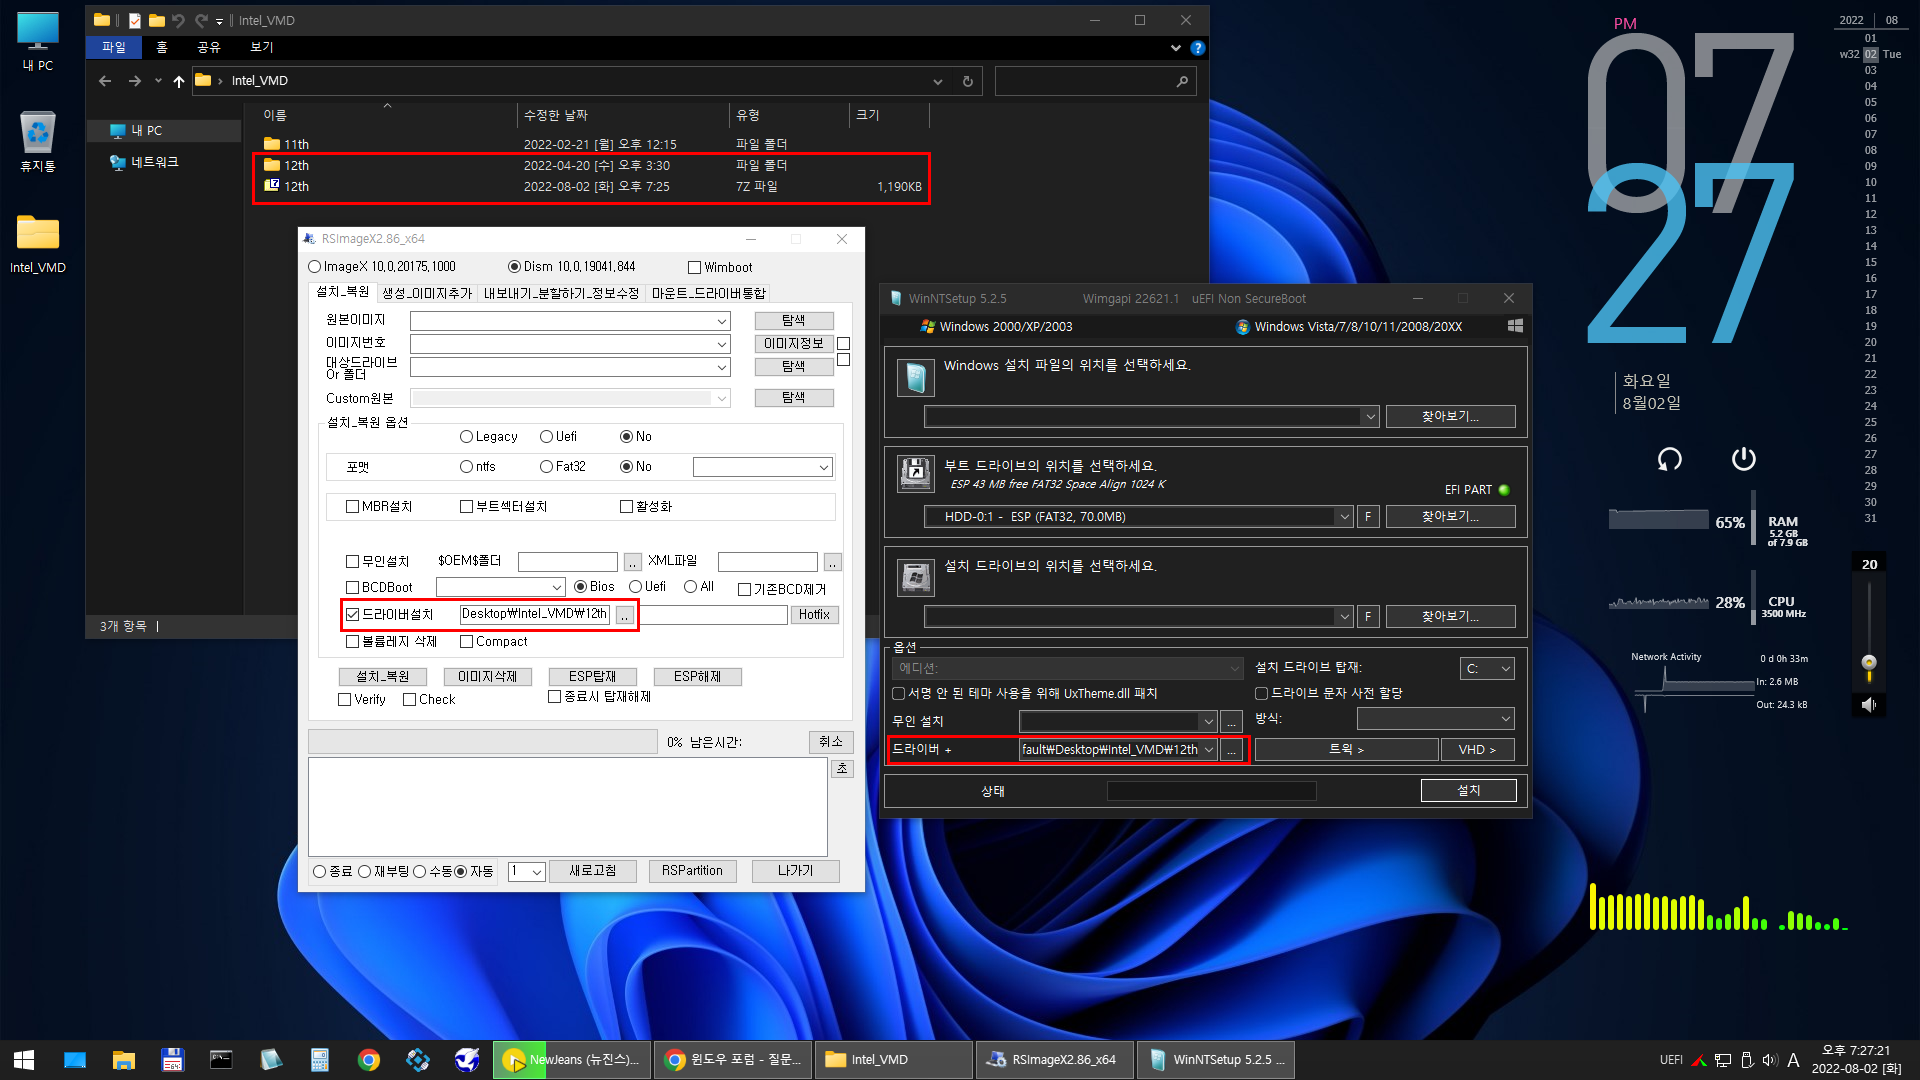
Task: Expand the 무인 설치 dropdown in WinNTSetup
Action: click(x=1208, y=722)
